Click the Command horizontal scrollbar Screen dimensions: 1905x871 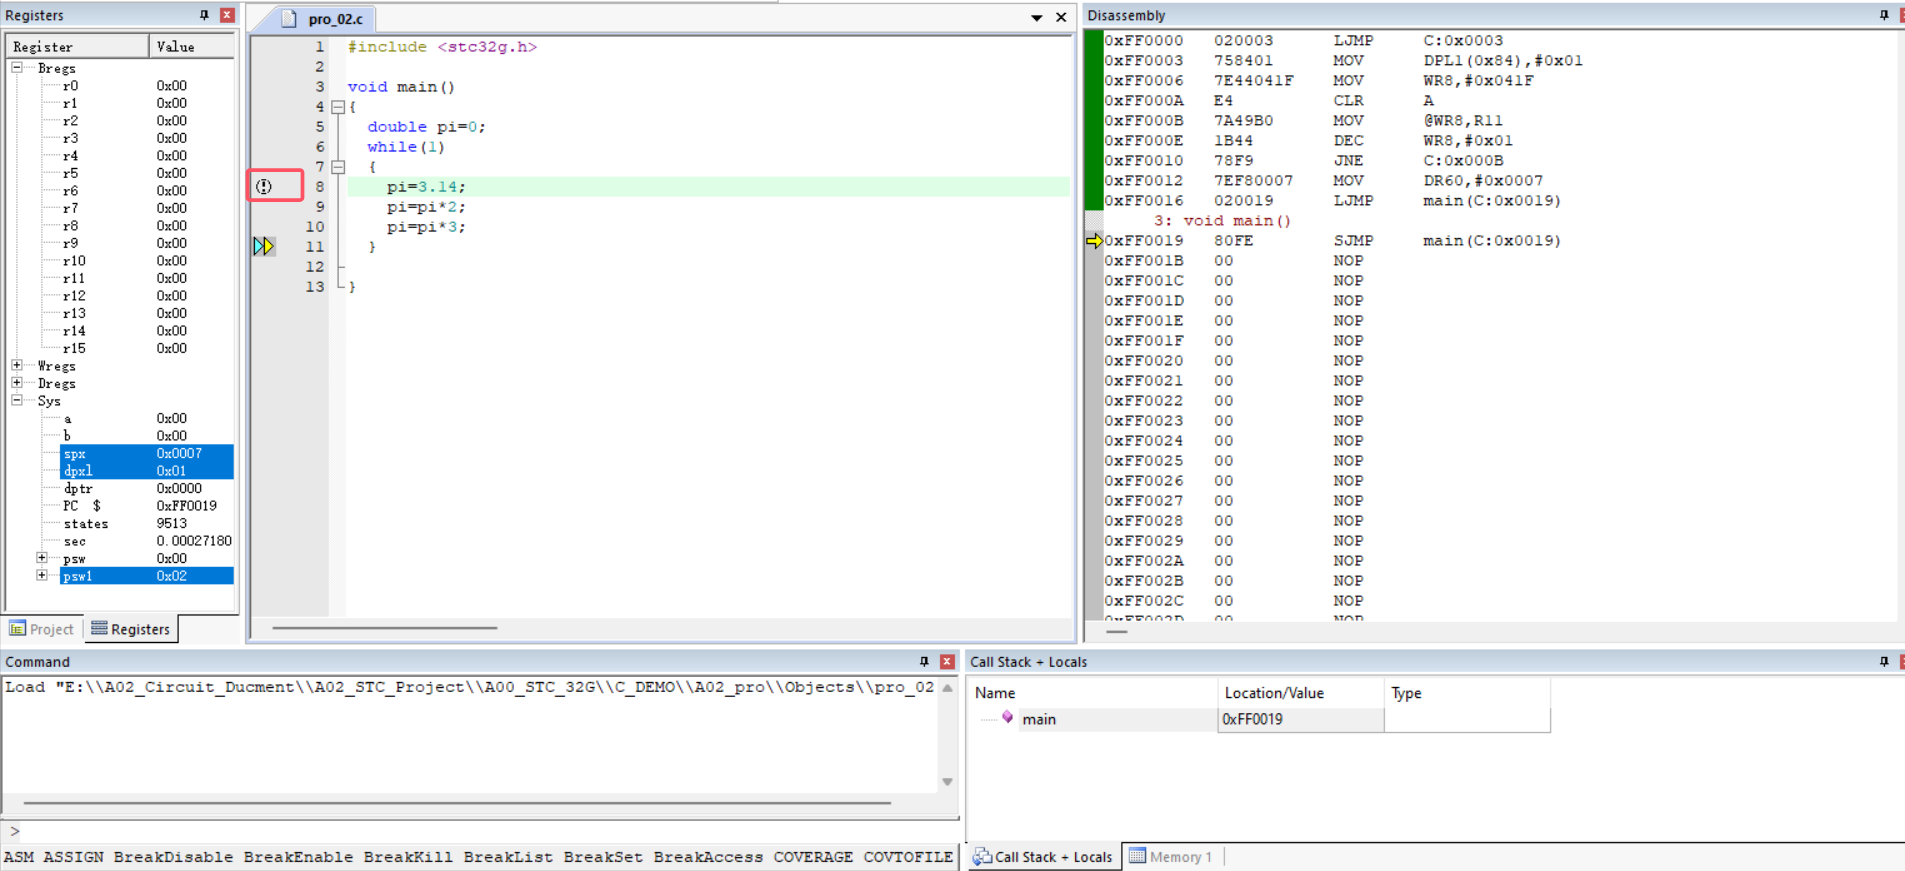457,803
